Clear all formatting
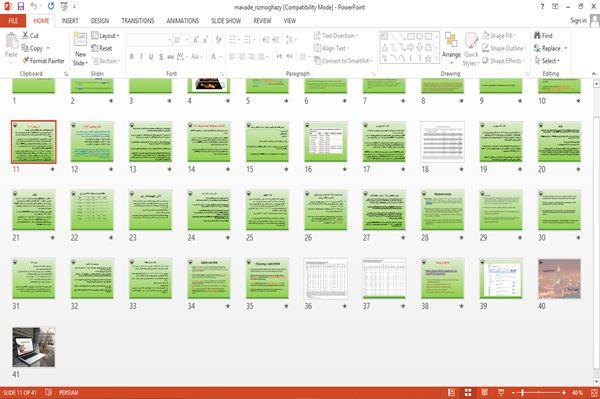The image size is (600, 399). click(218, 40)
